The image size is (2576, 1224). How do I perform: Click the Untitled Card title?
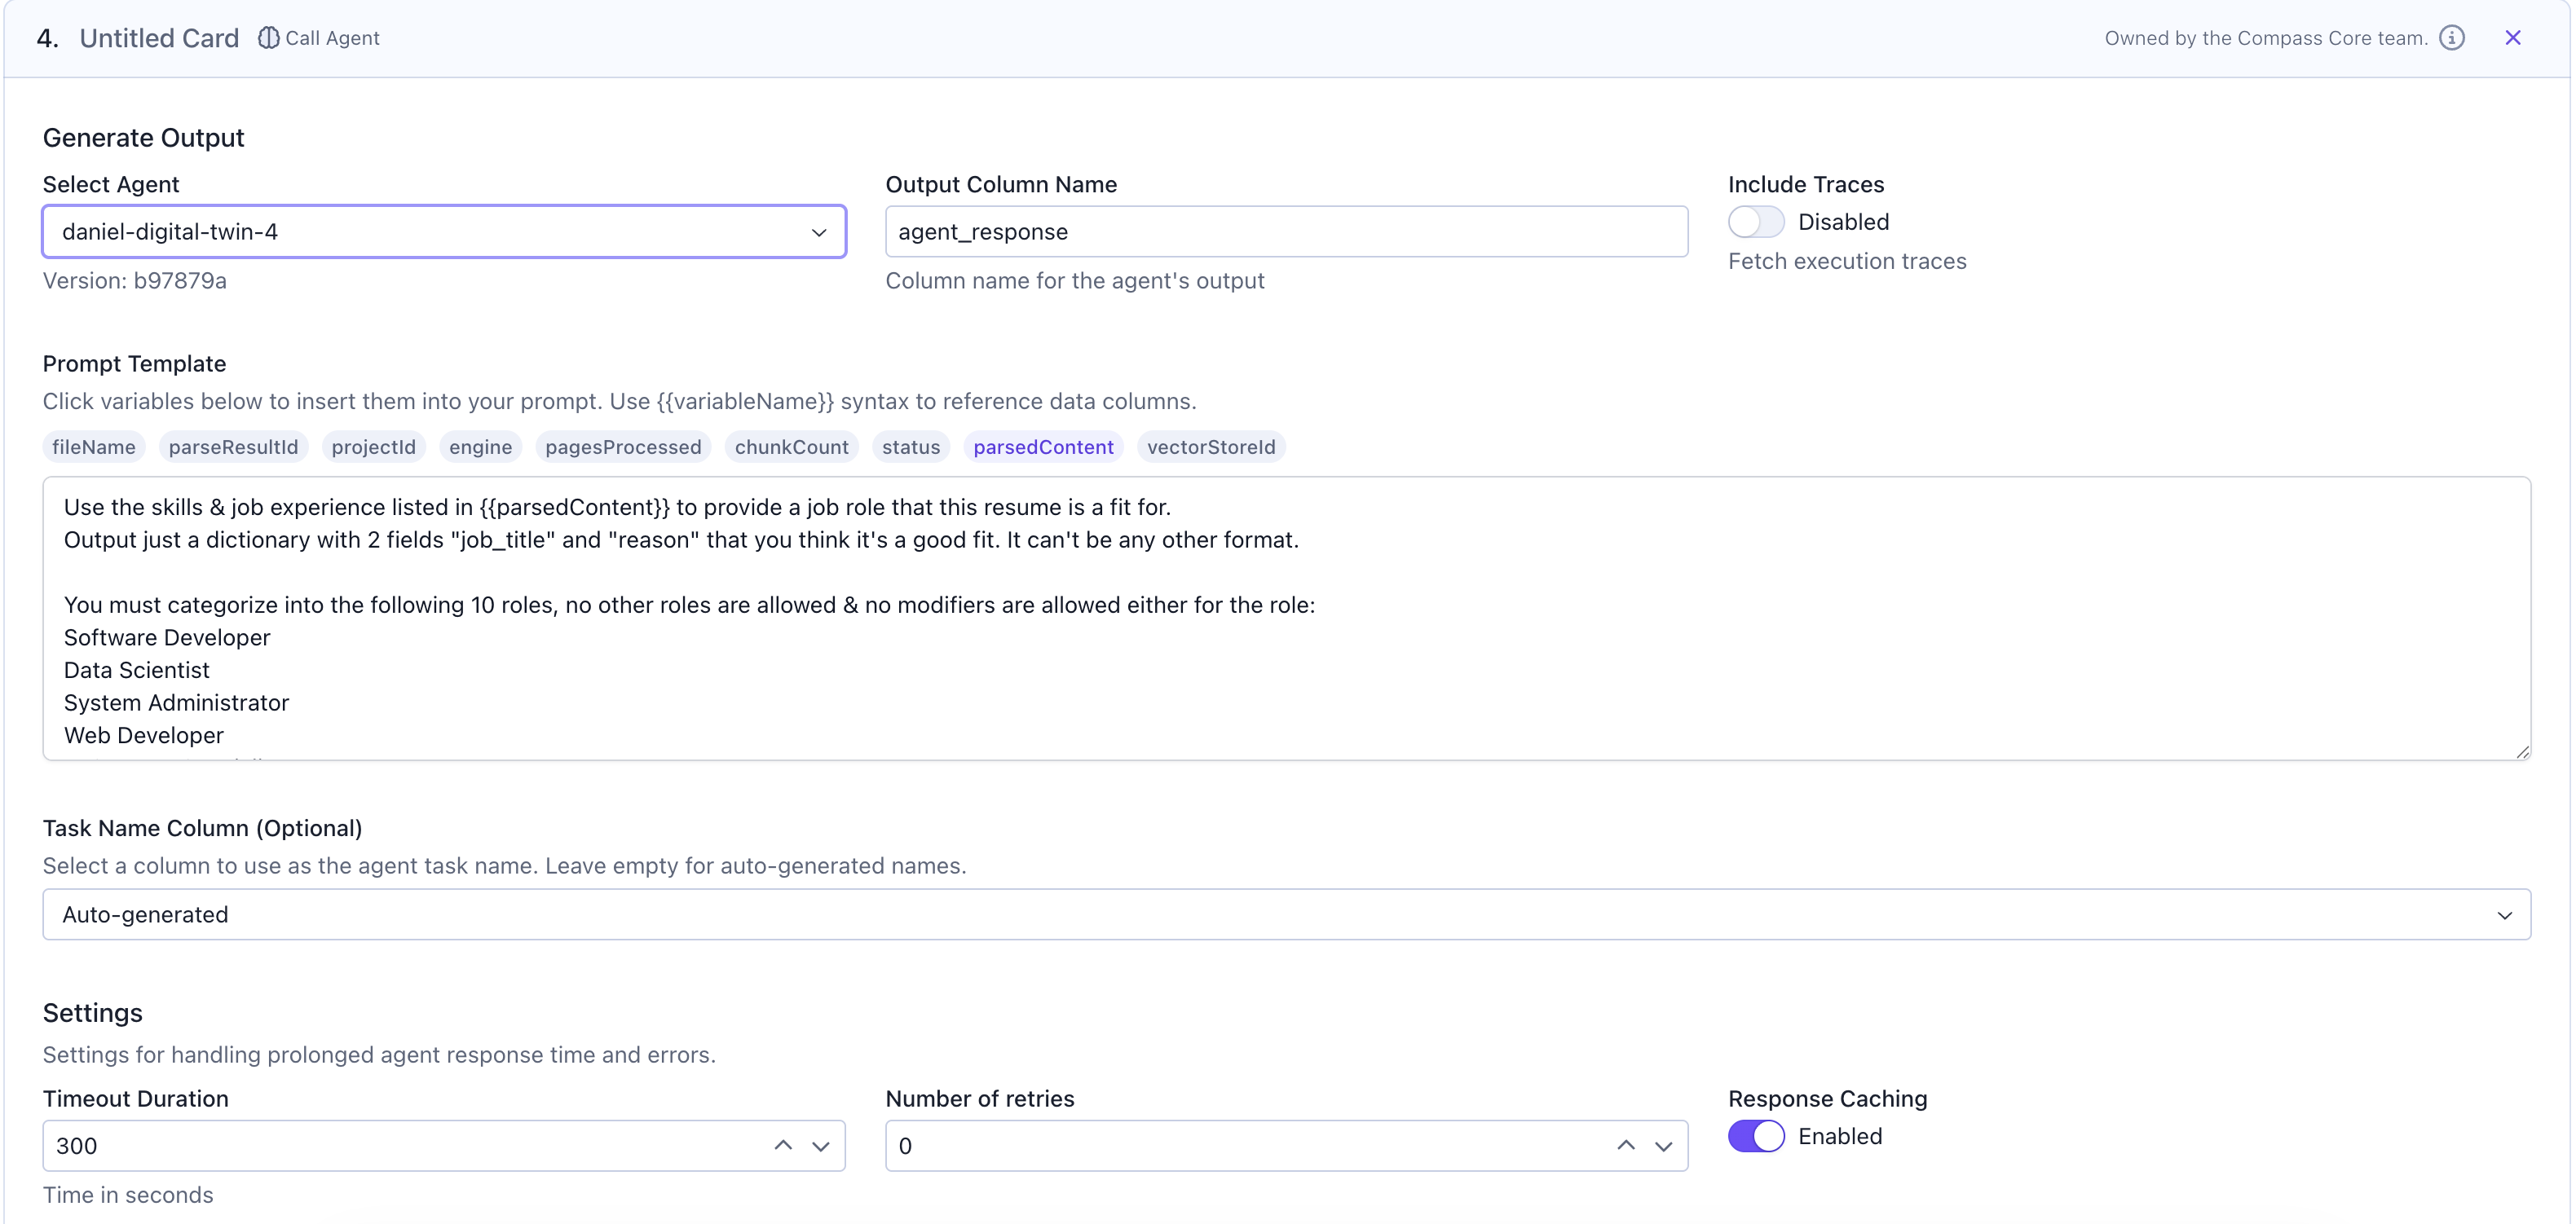click(159, 38)
